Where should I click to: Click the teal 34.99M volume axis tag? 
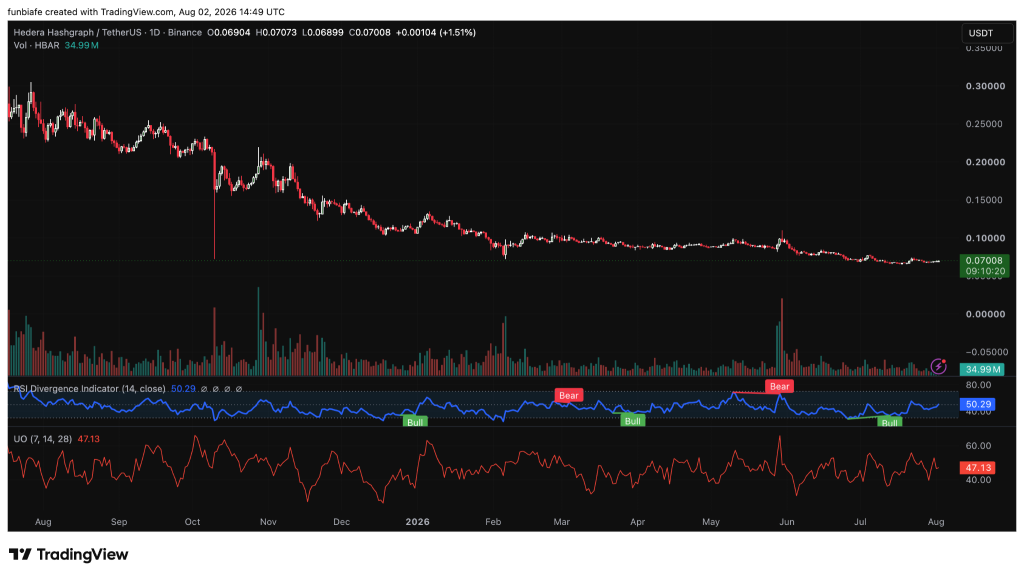tap(983, 369)
